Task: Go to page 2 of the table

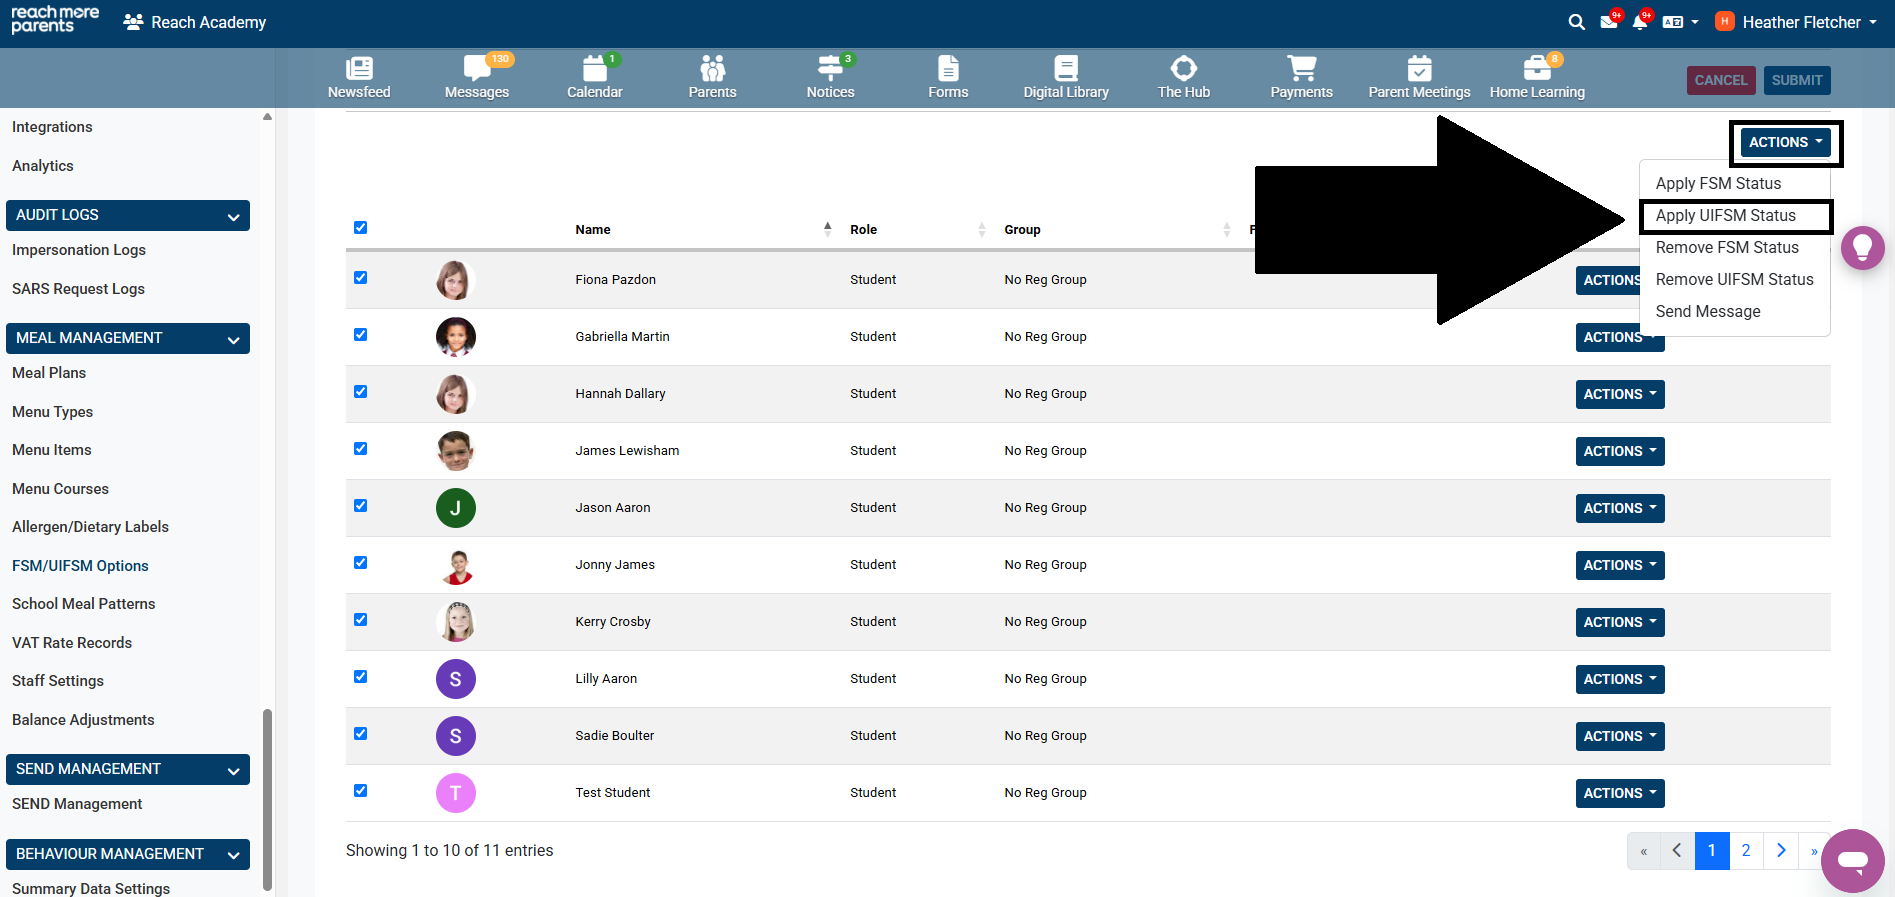Action: pyautogui.click(x=1745, y=851)
